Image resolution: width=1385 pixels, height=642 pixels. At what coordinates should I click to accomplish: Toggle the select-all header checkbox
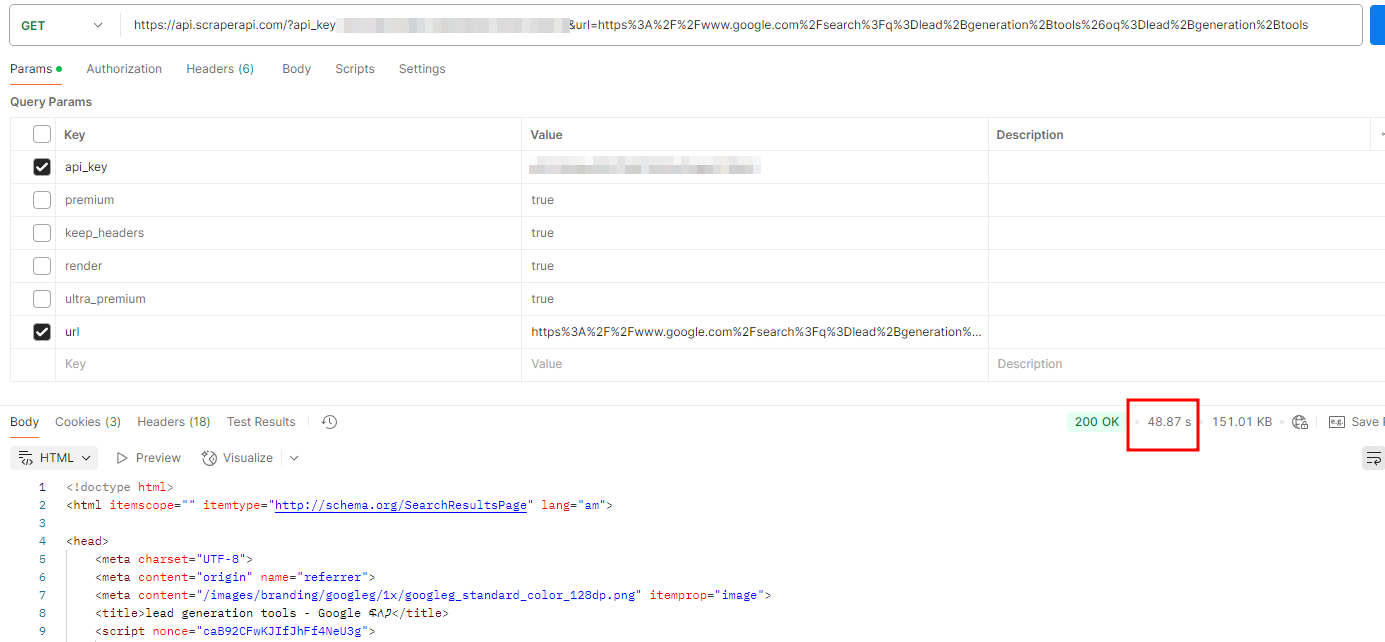pos(42,134)
